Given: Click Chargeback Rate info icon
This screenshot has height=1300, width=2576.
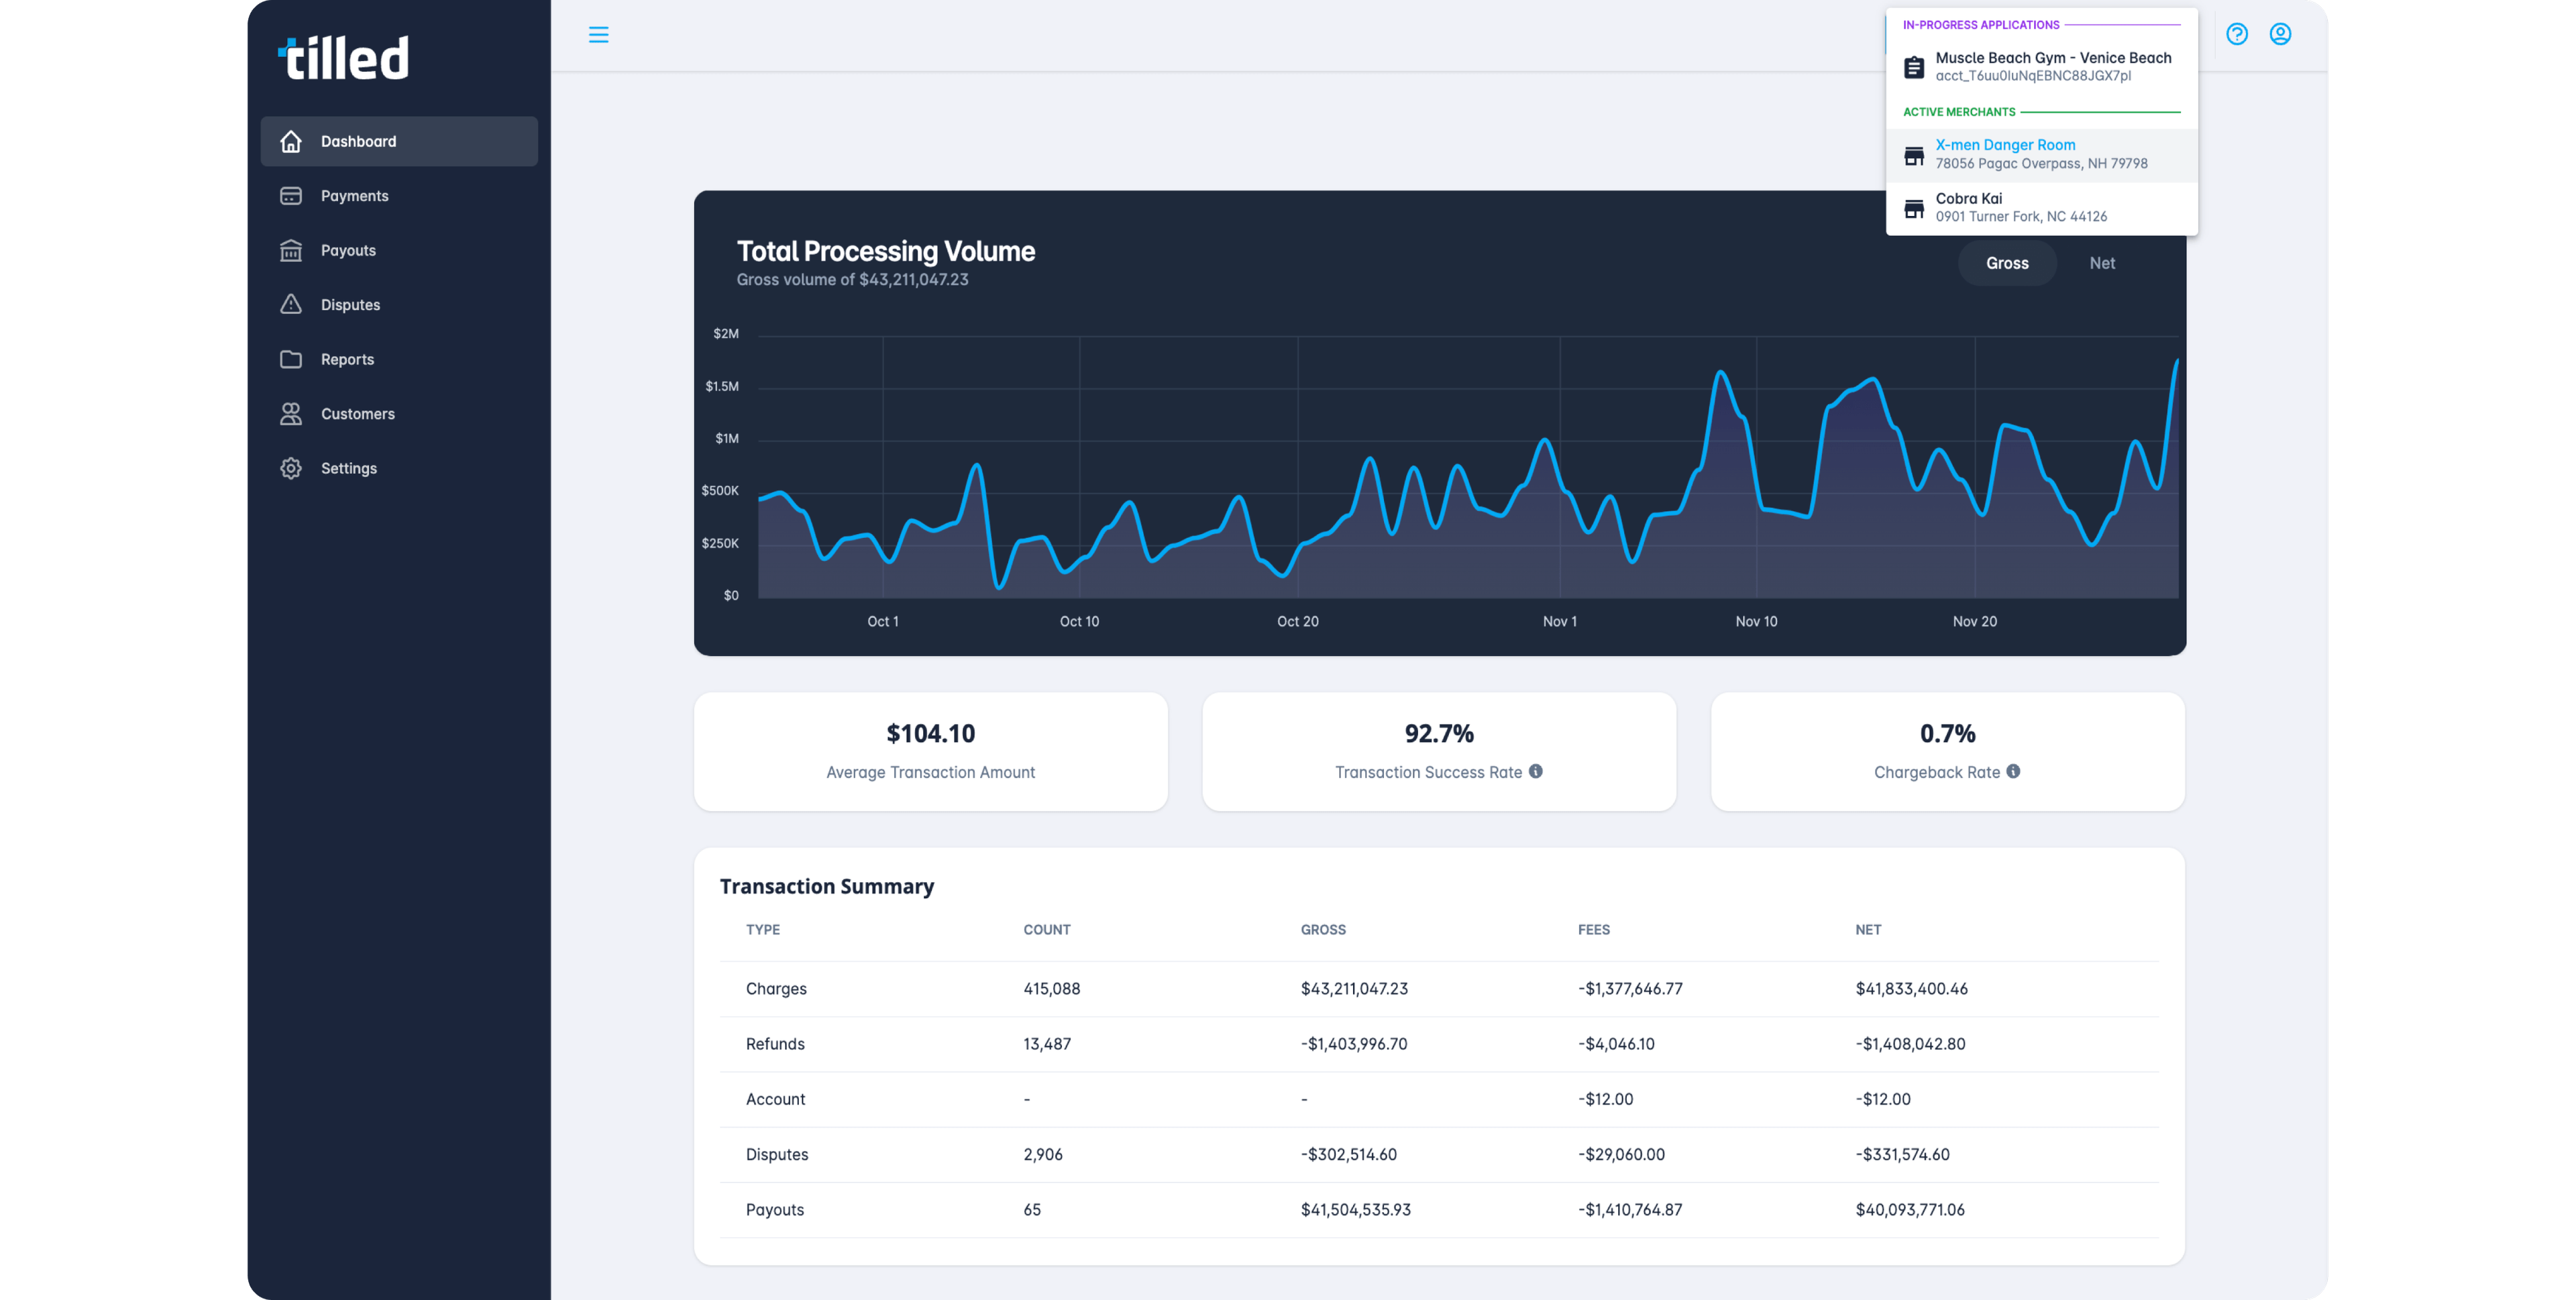Looking at the screenshot, I should pos(2013,771).
